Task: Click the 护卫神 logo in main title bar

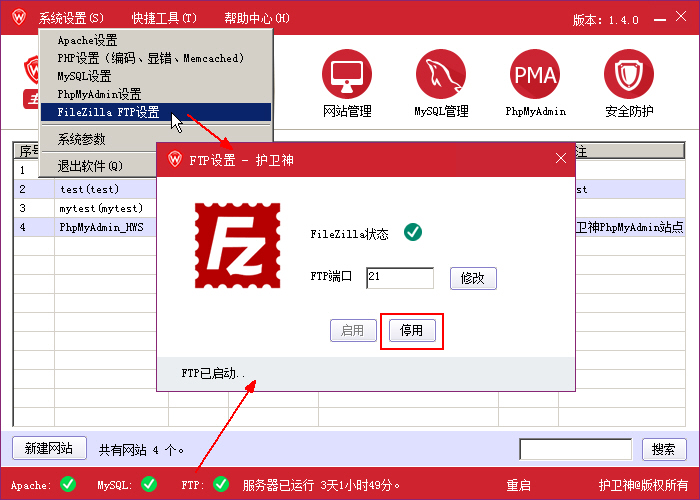Action: 19,17
